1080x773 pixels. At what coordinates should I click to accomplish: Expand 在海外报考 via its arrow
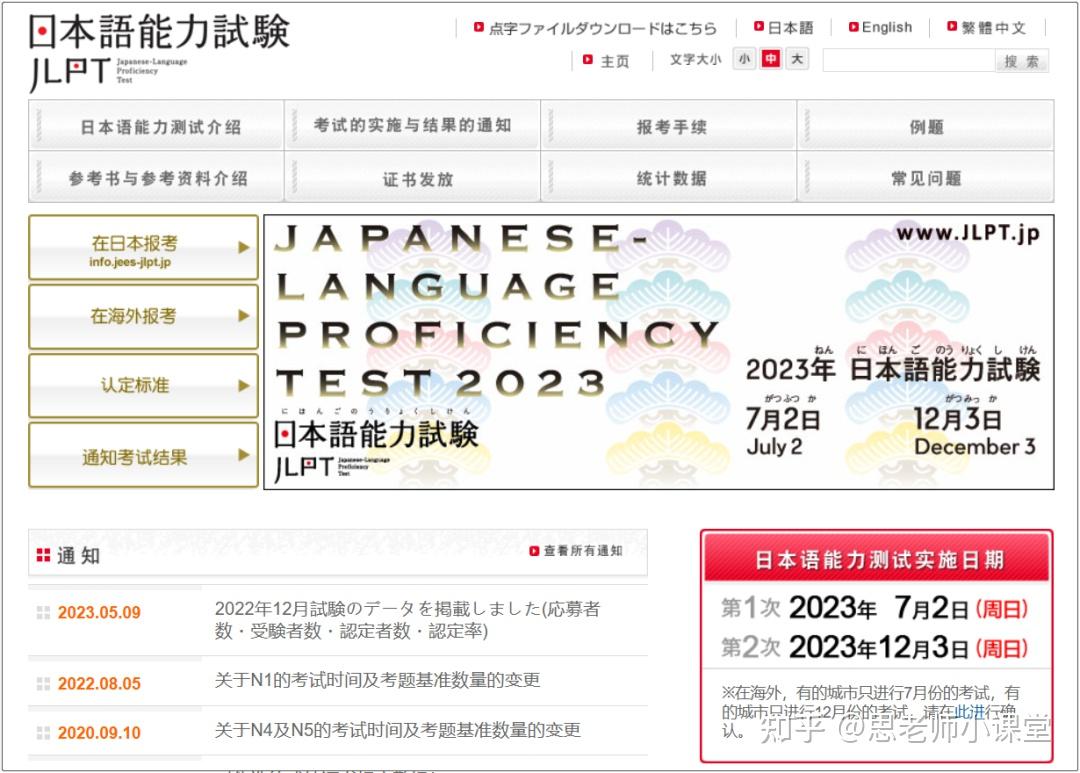pyautogui.click(x=242, y=316)
